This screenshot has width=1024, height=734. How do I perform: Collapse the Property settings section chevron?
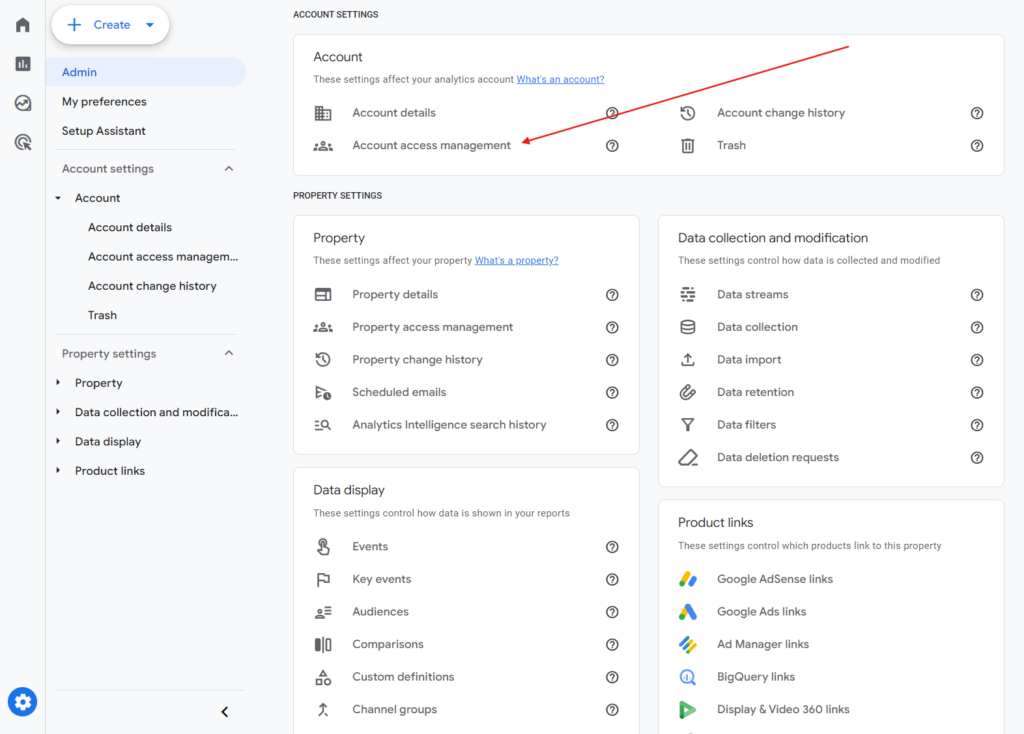tap(229, 354)
